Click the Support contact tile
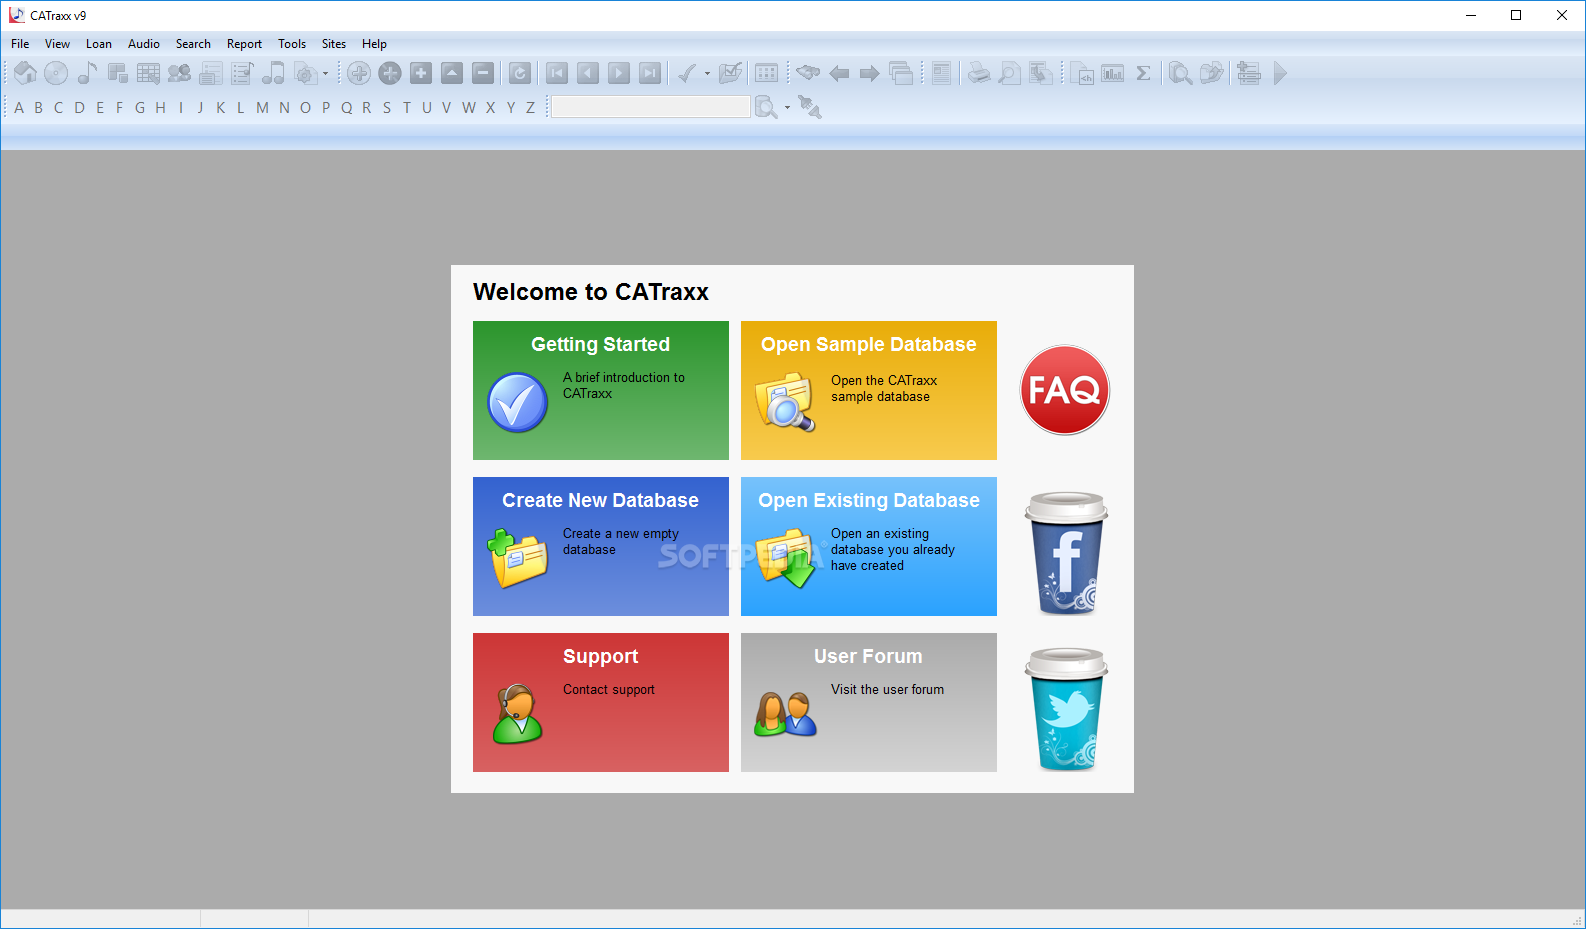The width and height of the screenshot is (1586, 929). click(x=601, y=702)
